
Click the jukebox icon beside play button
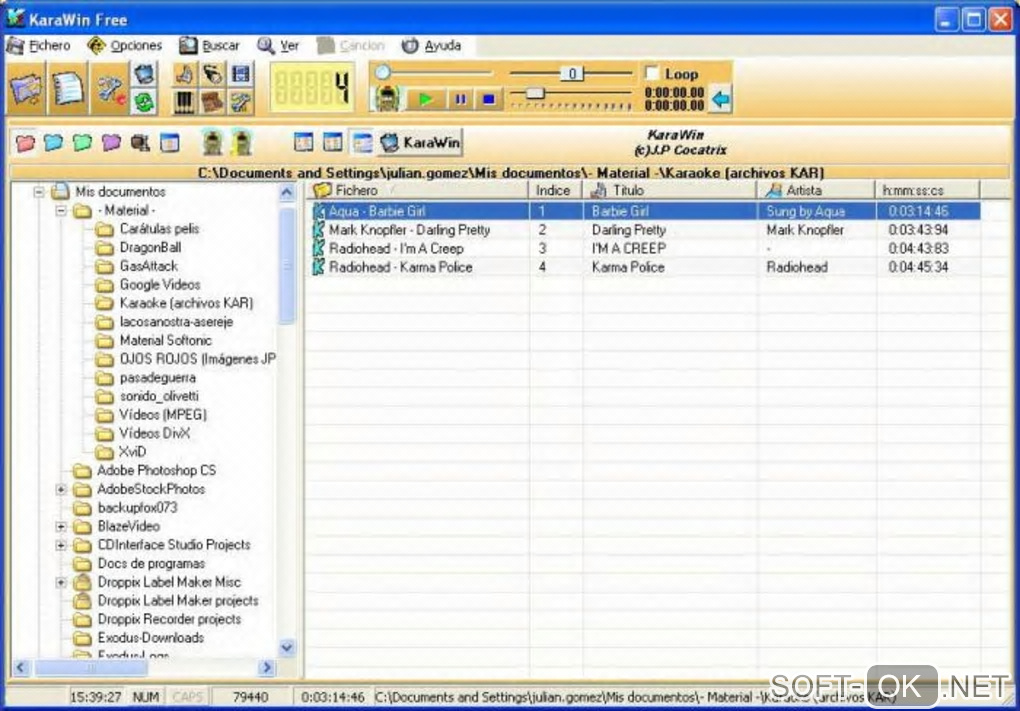(387, 99)
